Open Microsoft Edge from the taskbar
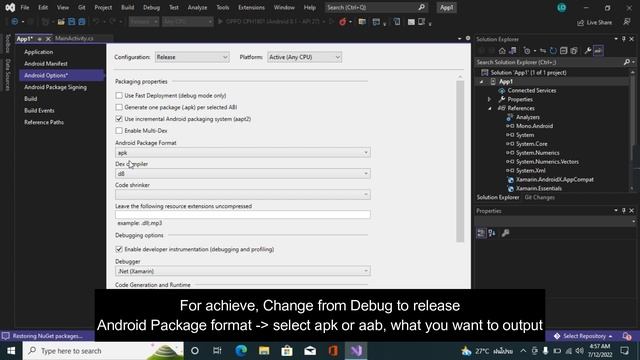 tap(241, 351)
